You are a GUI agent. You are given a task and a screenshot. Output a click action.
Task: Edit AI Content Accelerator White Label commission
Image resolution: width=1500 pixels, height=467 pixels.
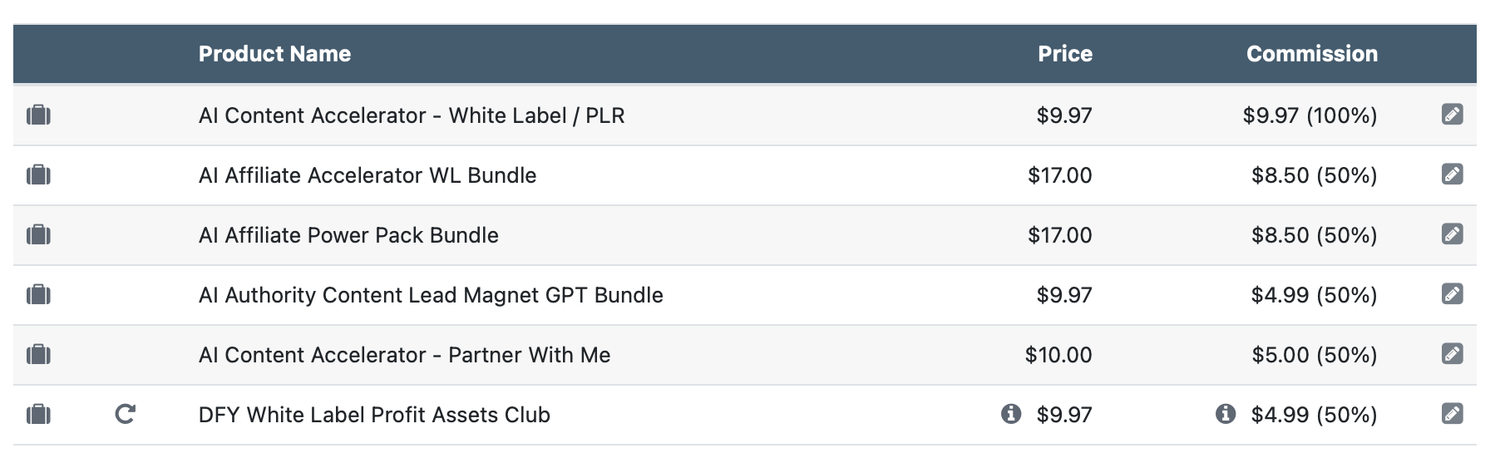[1452, 114]
